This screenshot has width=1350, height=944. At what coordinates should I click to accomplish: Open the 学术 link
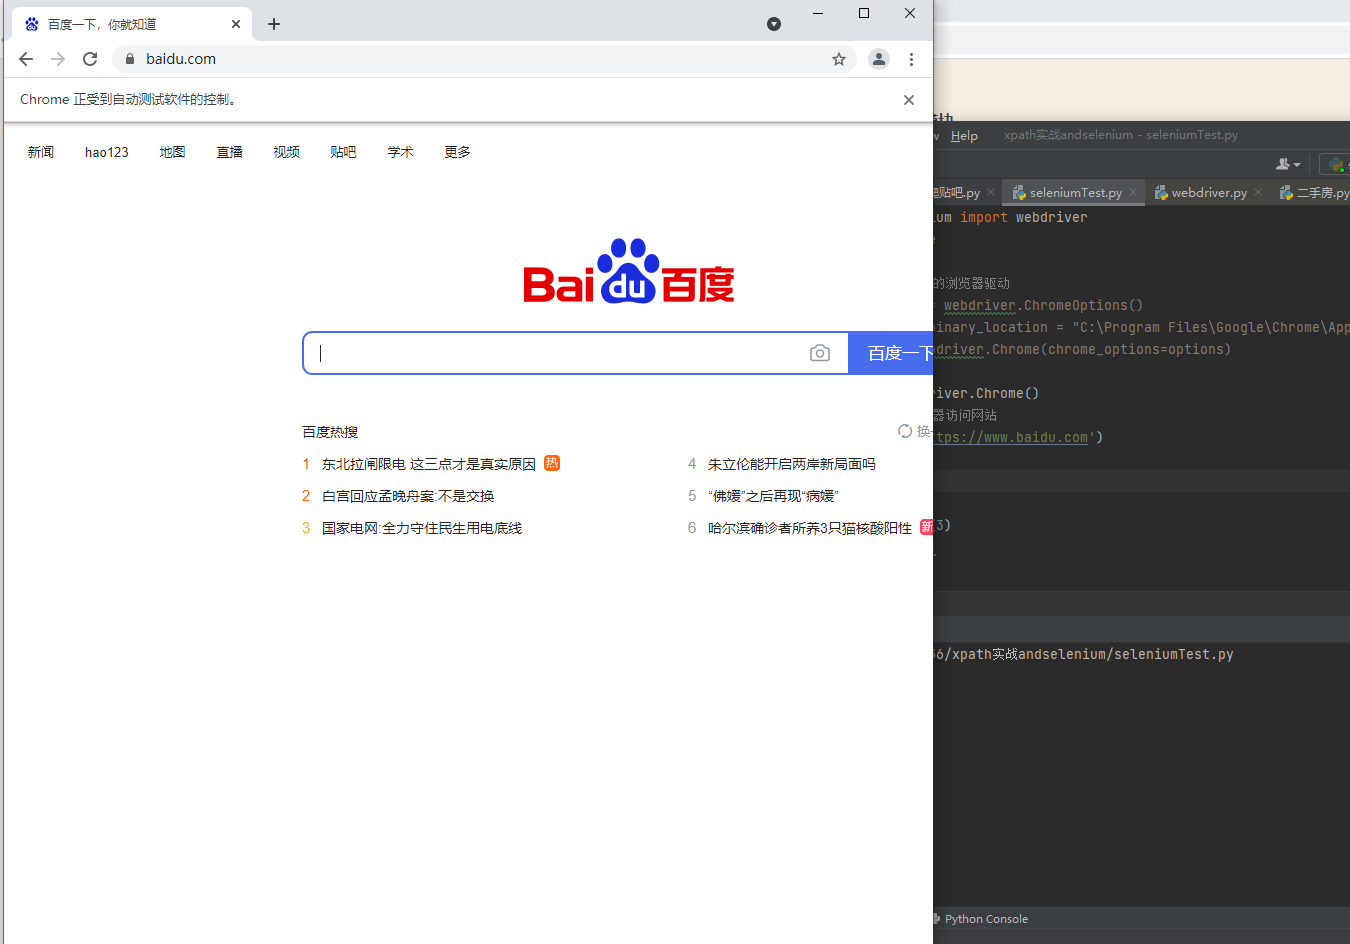click(x=401, y=152)
